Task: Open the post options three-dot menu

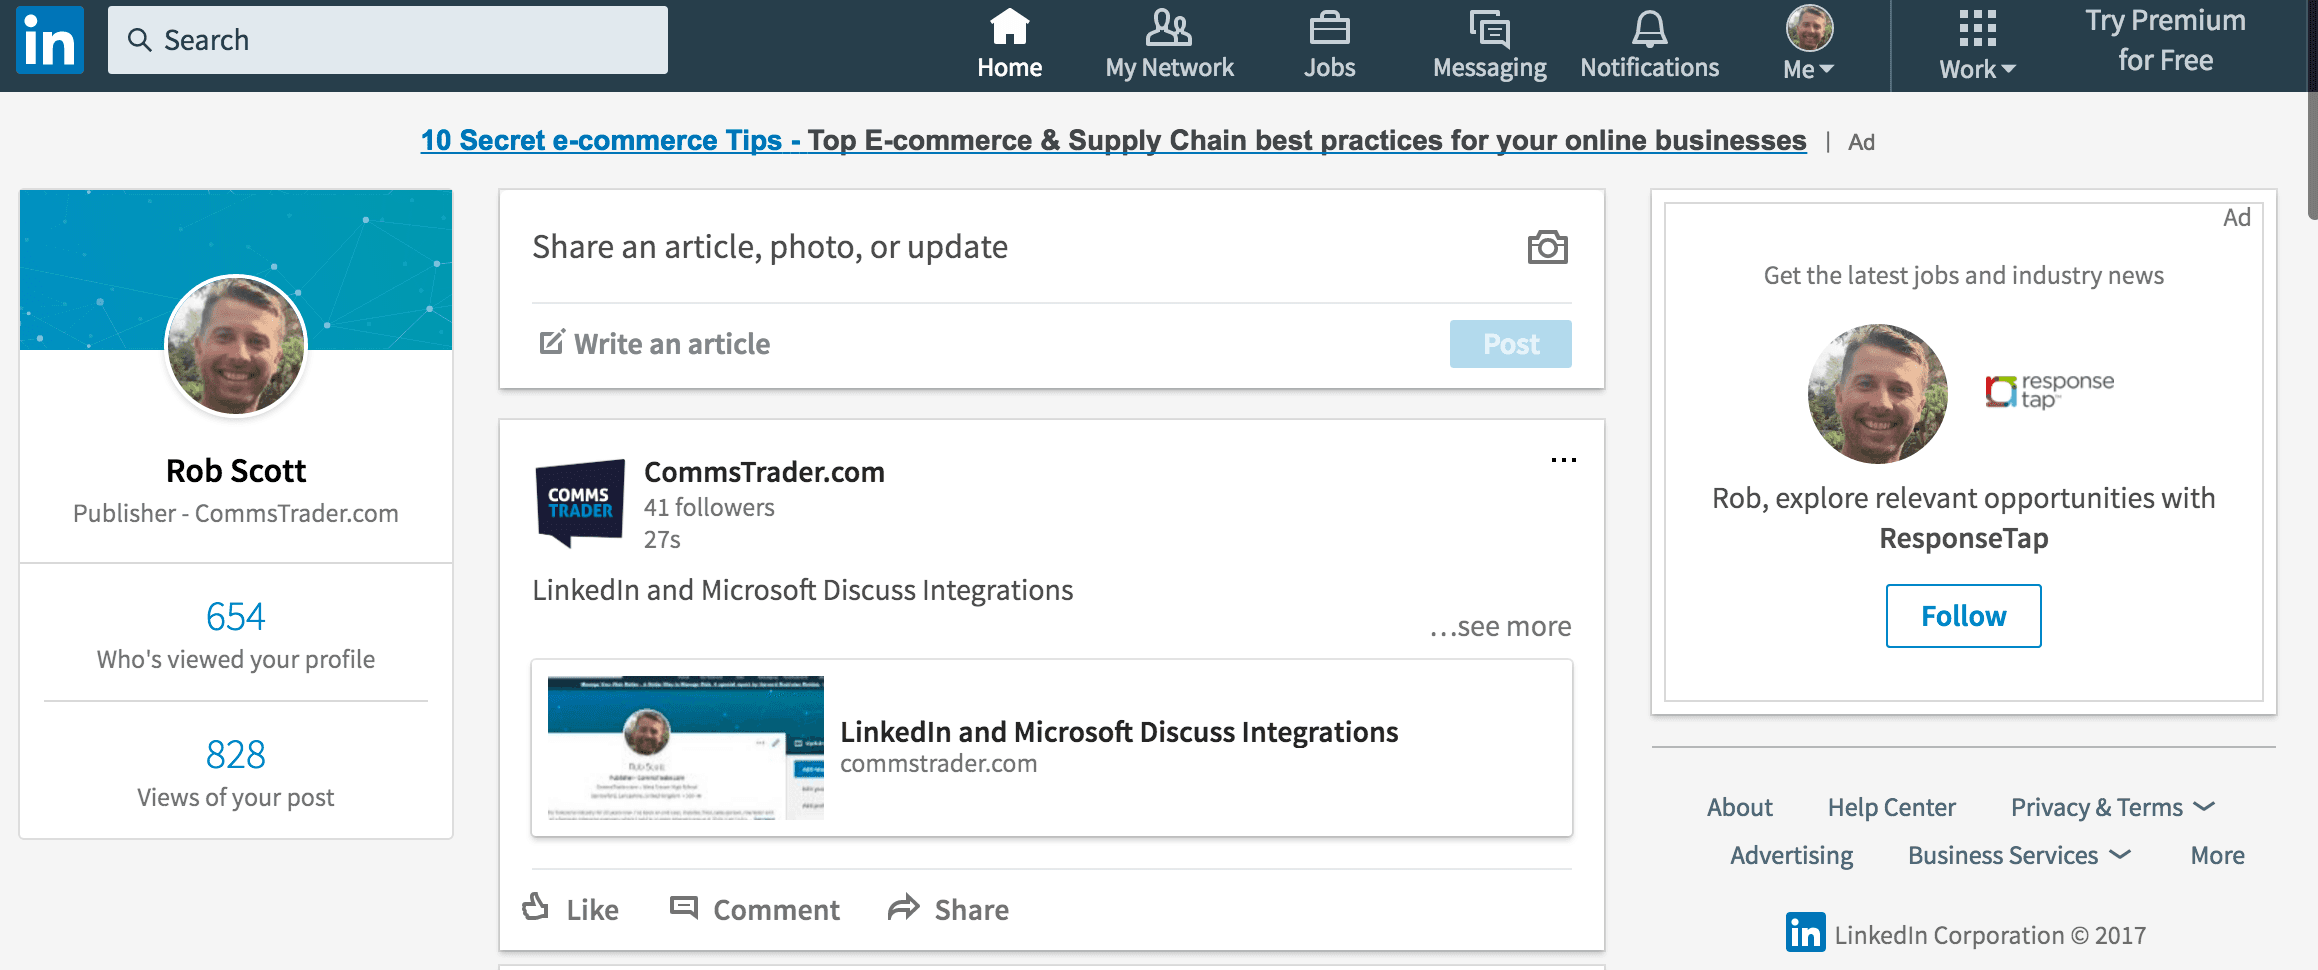Action: [x=1563, y=460]
